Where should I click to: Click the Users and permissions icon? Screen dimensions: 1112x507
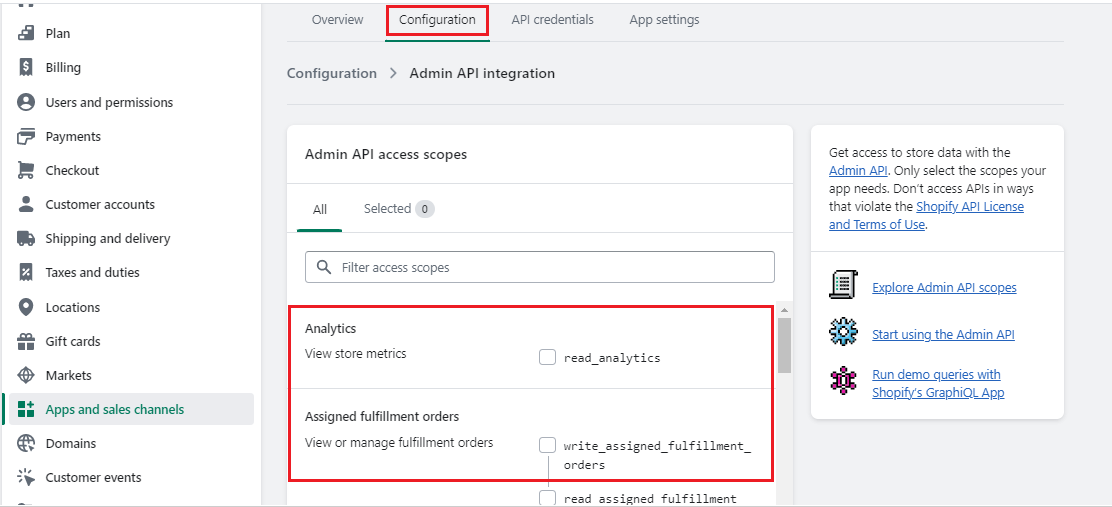tap(26, 102)
